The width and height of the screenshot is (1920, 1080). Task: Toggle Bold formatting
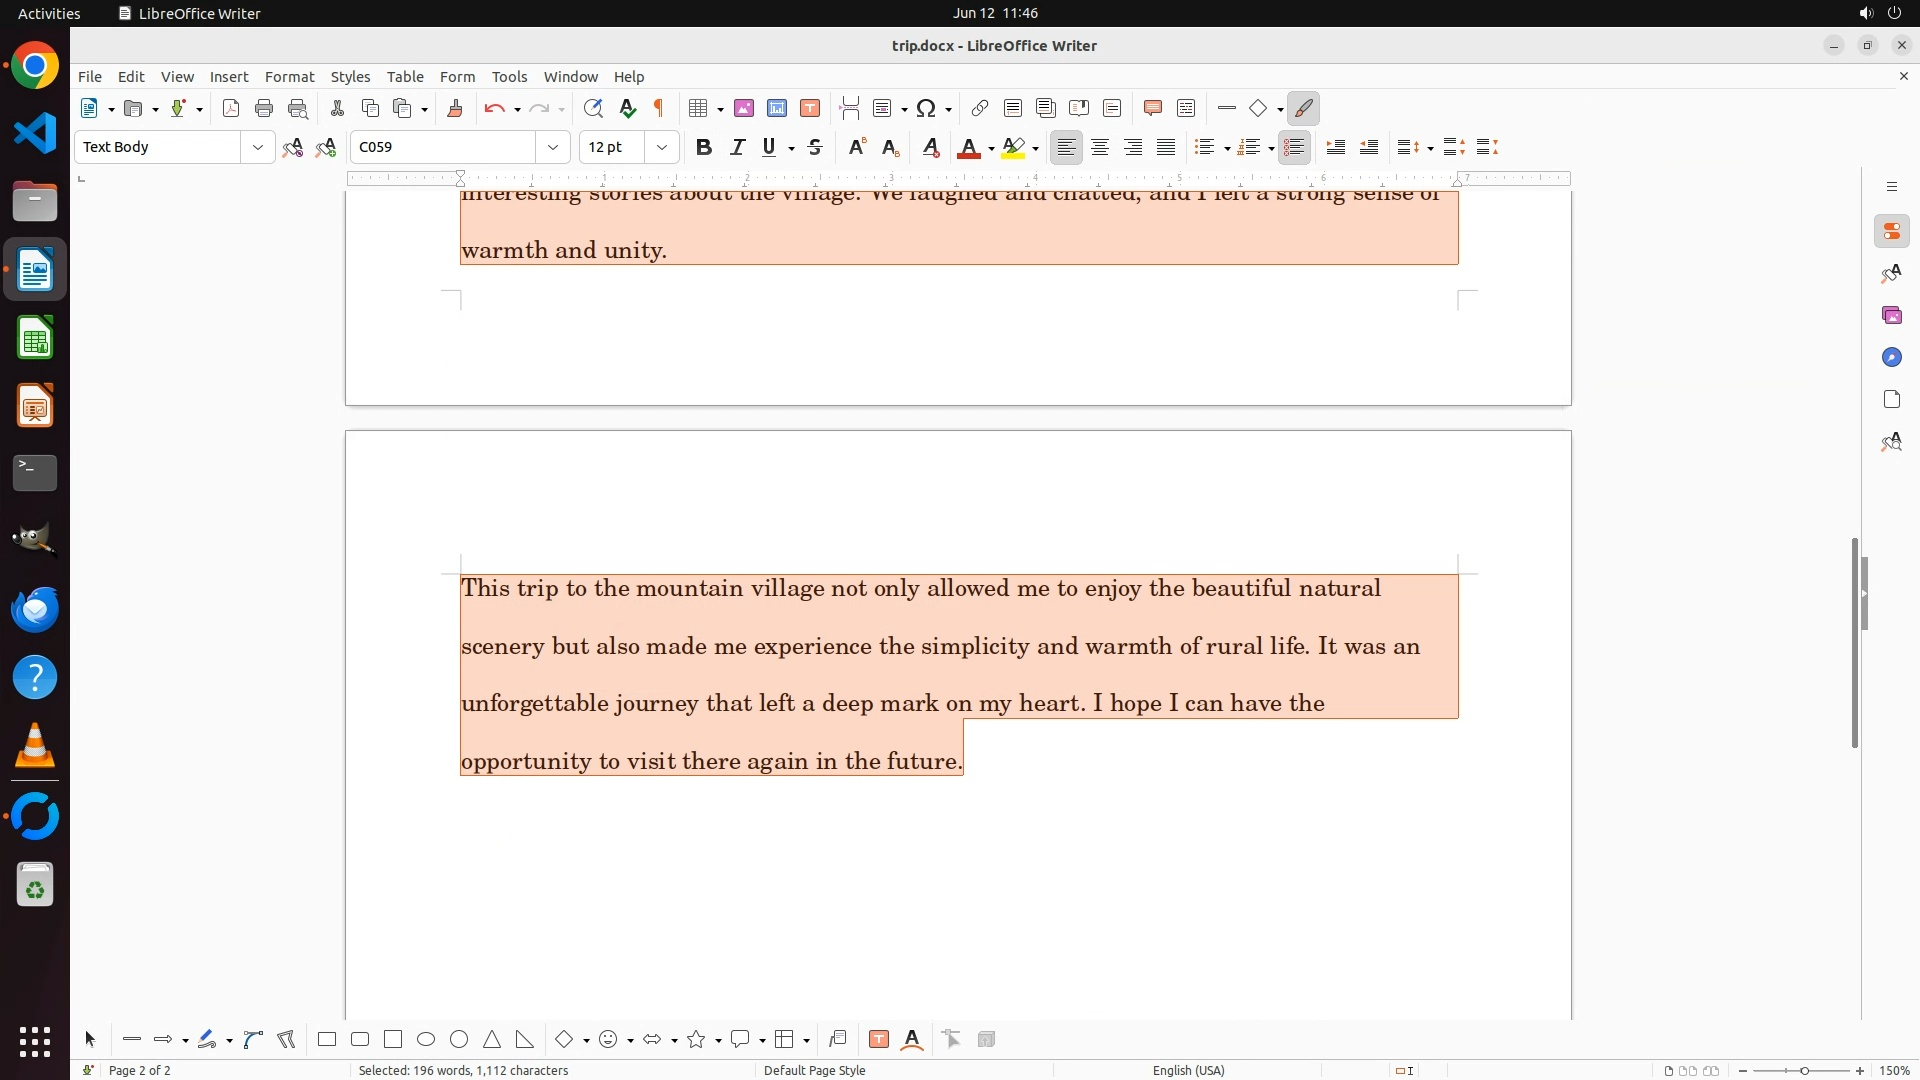704,148
